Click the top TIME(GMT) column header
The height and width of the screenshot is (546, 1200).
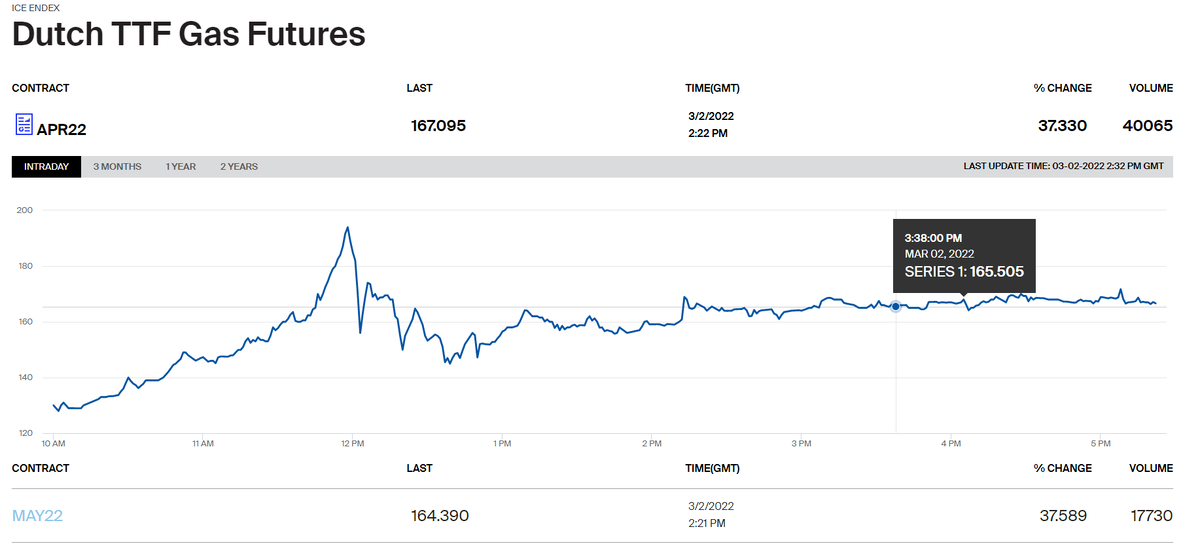712,88
